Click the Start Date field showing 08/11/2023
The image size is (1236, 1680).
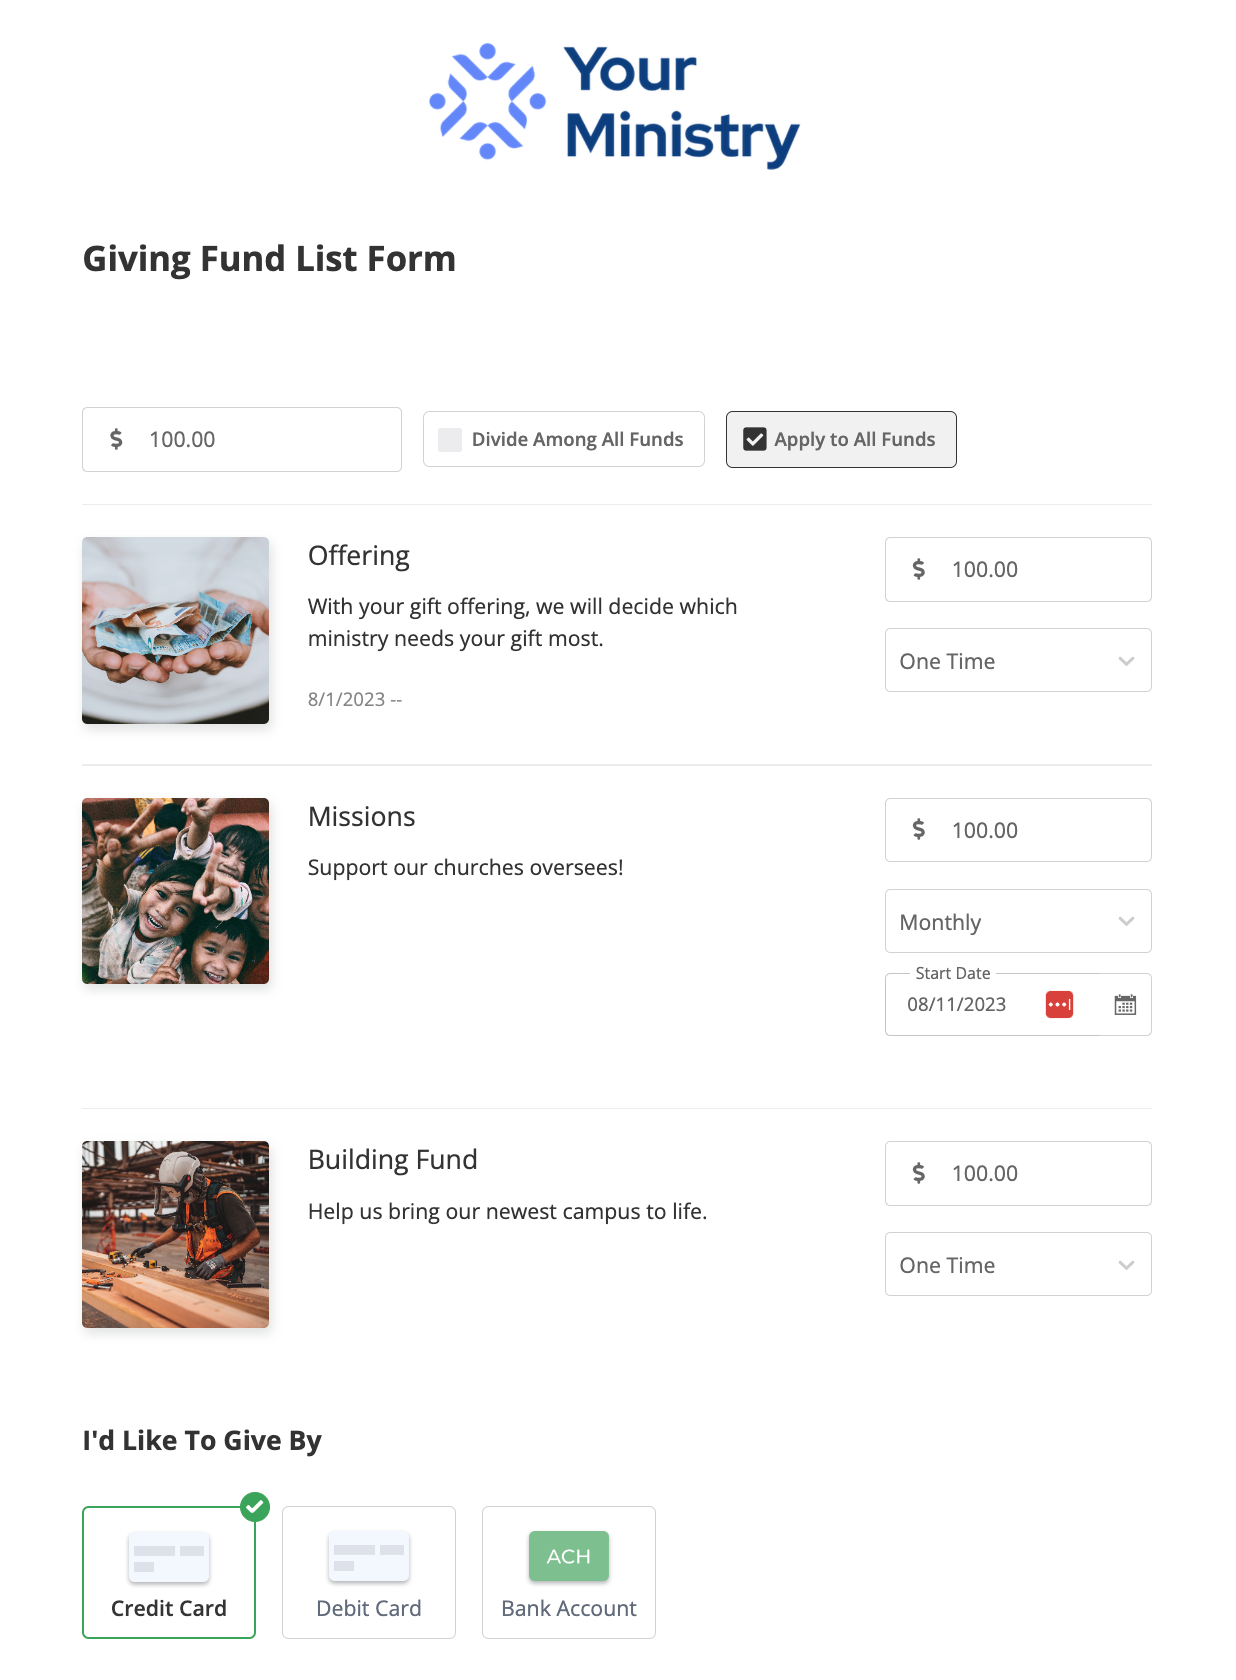tap(957, 1005)
